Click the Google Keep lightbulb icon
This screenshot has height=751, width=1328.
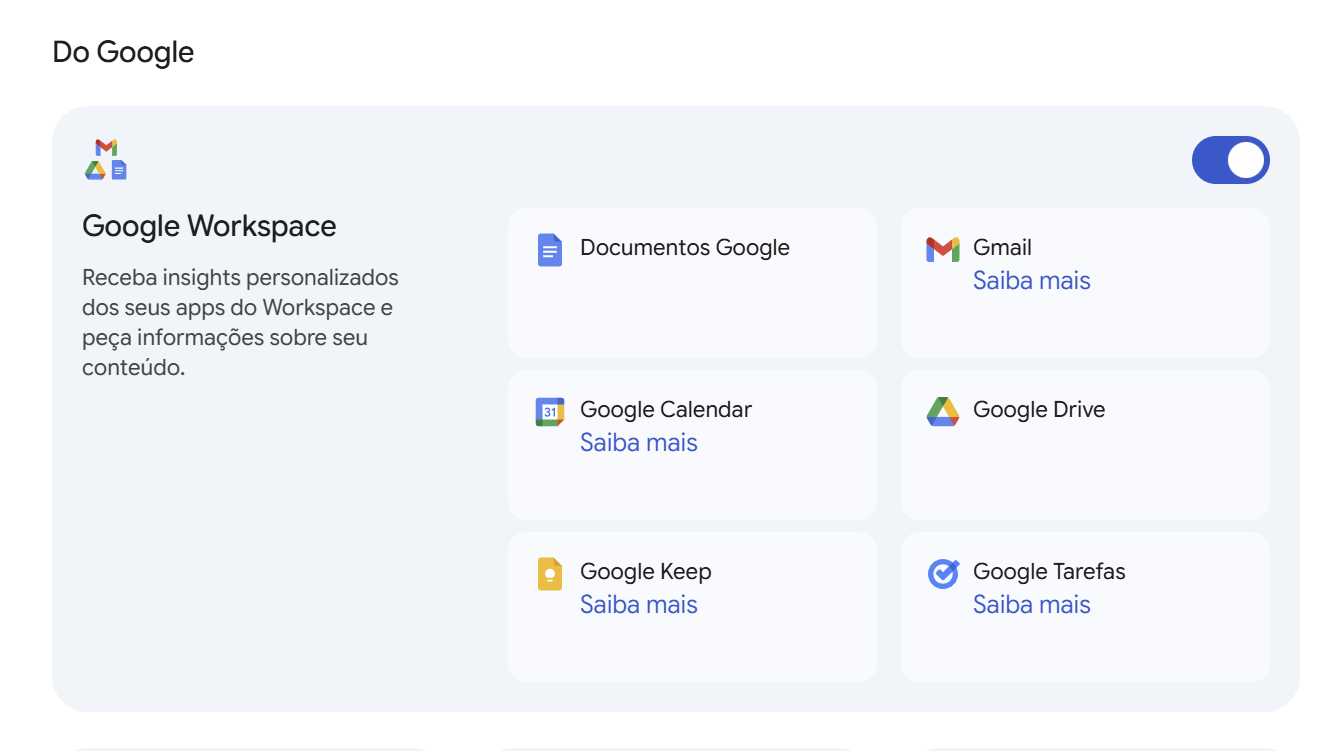550,574
